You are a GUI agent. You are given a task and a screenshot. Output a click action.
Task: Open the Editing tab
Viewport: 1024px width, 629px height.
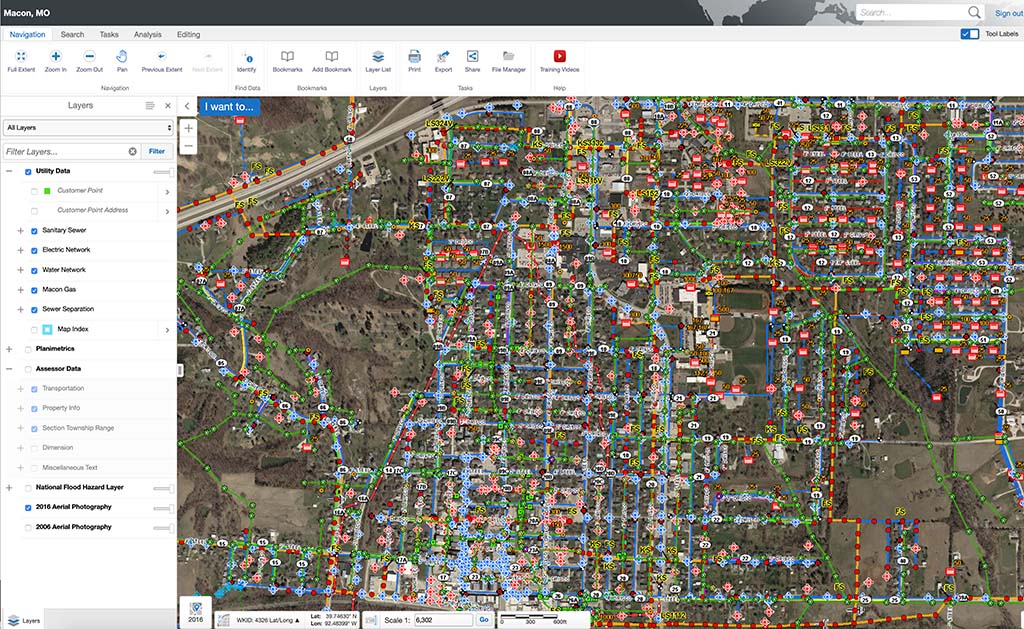click(x=189, y=35)
